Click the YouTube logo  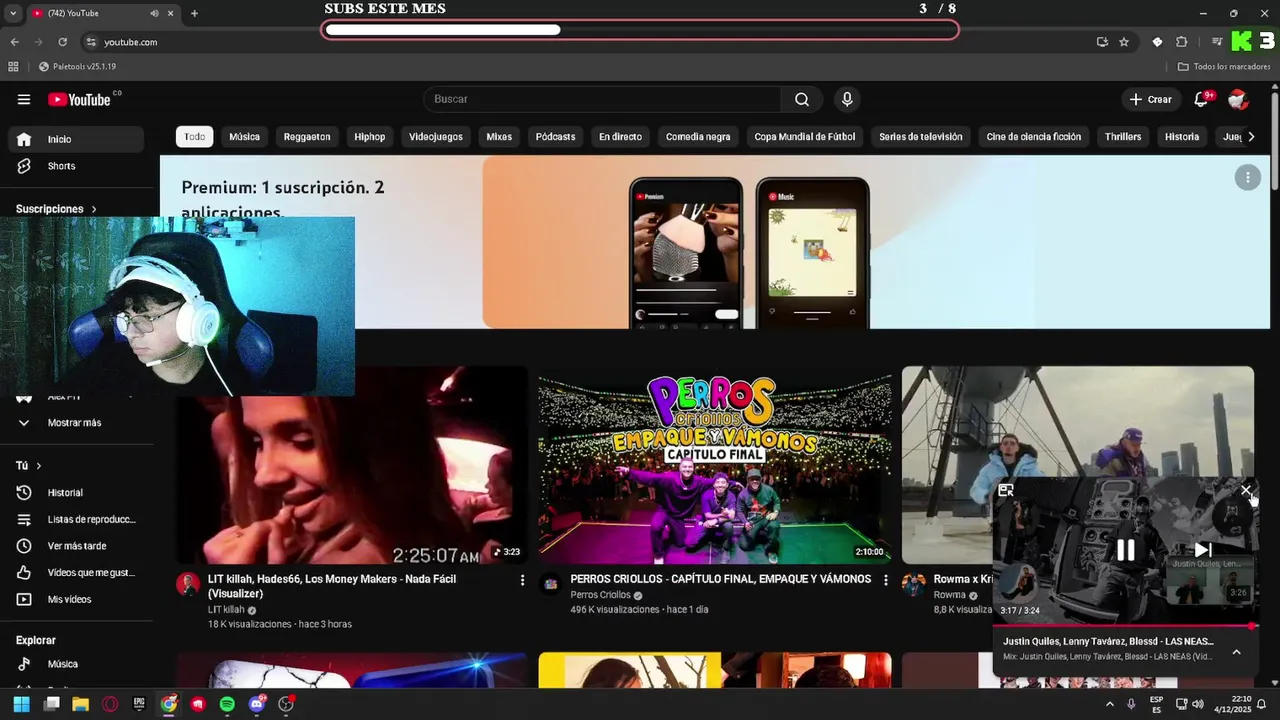80,99
